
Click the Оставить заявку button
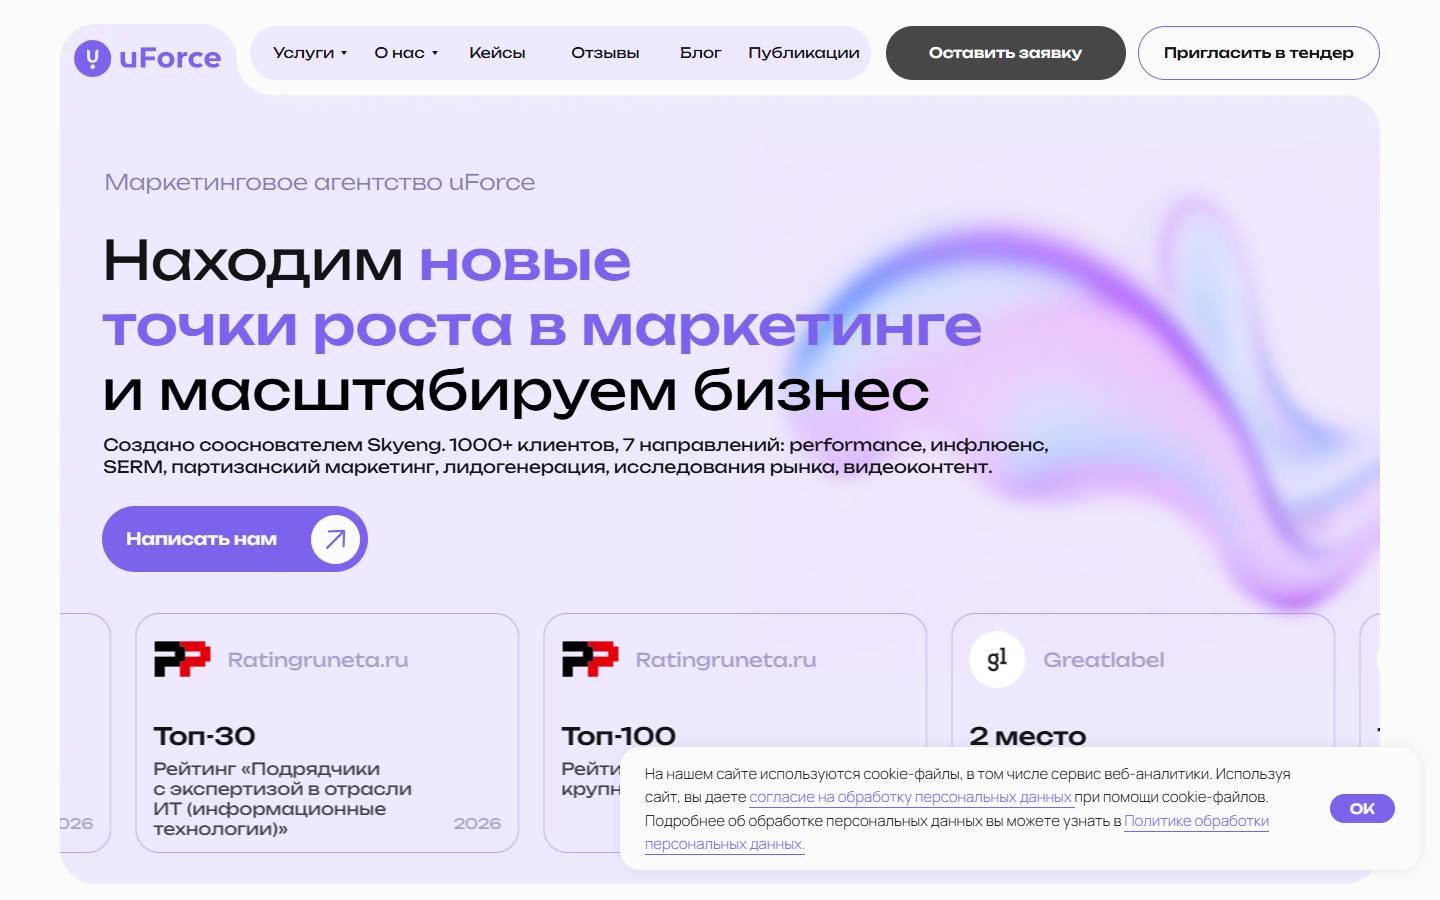(1006, 53)
